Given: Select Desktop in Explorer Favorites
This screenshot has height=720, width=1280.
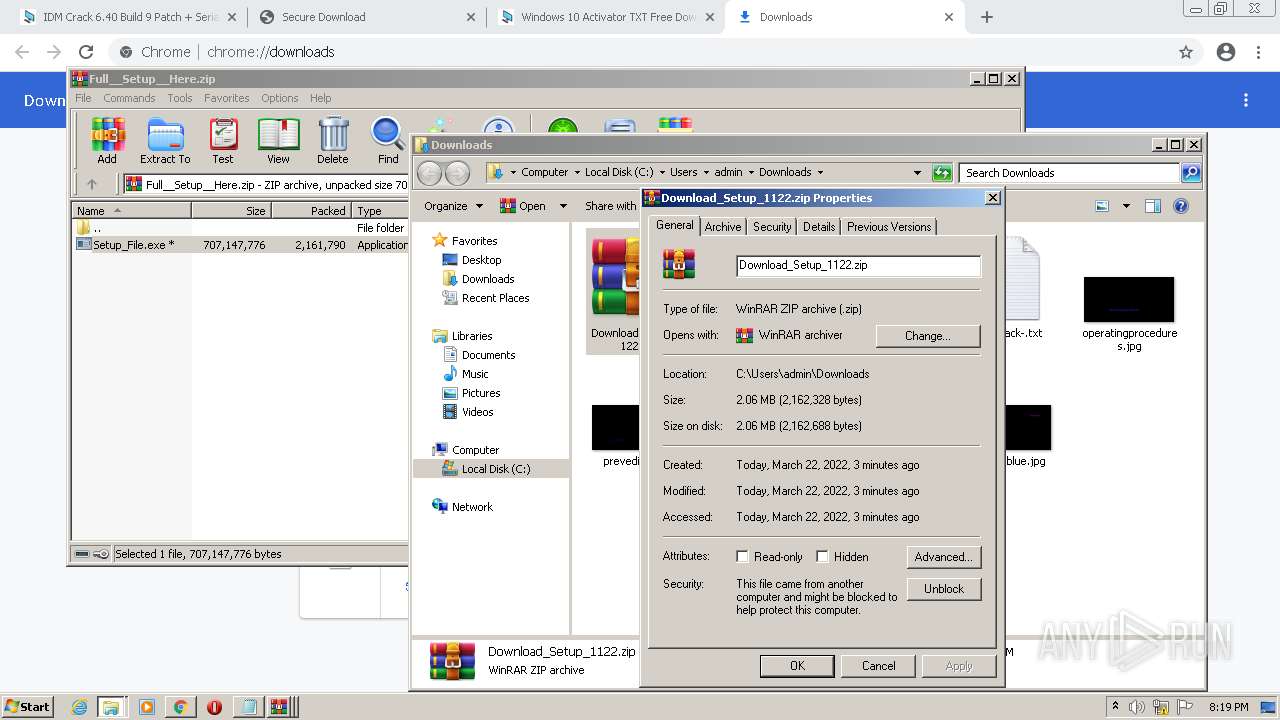Looking at the screenshot, I should 481,260.
